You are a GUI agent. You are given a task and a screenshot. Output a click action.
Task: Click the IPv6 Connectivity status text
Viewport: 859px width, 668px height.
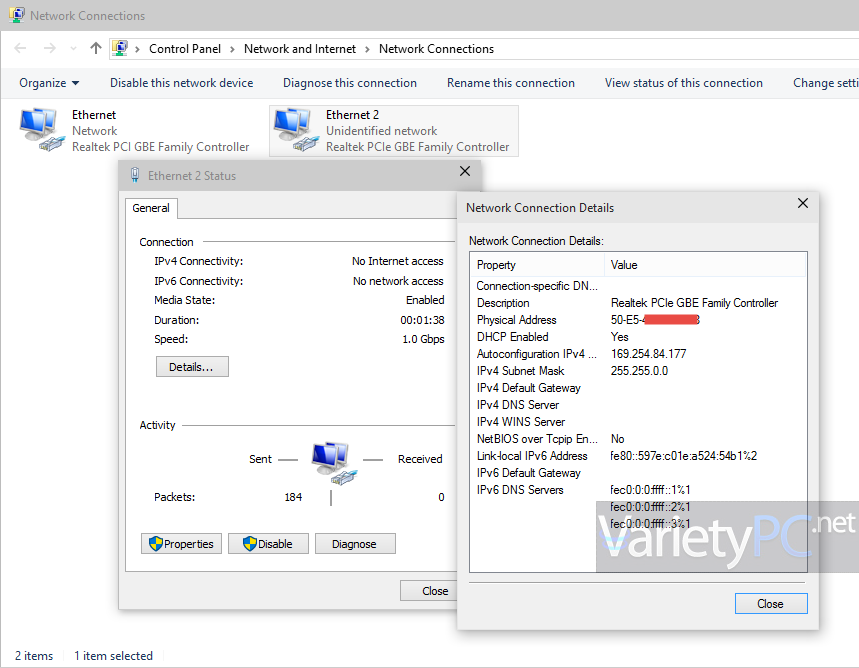398,281
